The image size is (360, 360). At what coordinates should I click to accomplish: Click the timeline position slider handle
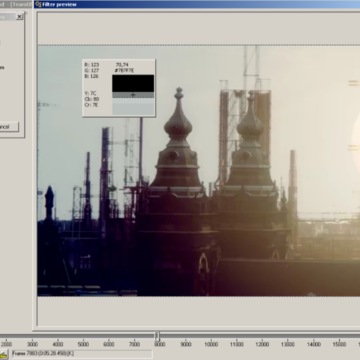pos(157,336)
